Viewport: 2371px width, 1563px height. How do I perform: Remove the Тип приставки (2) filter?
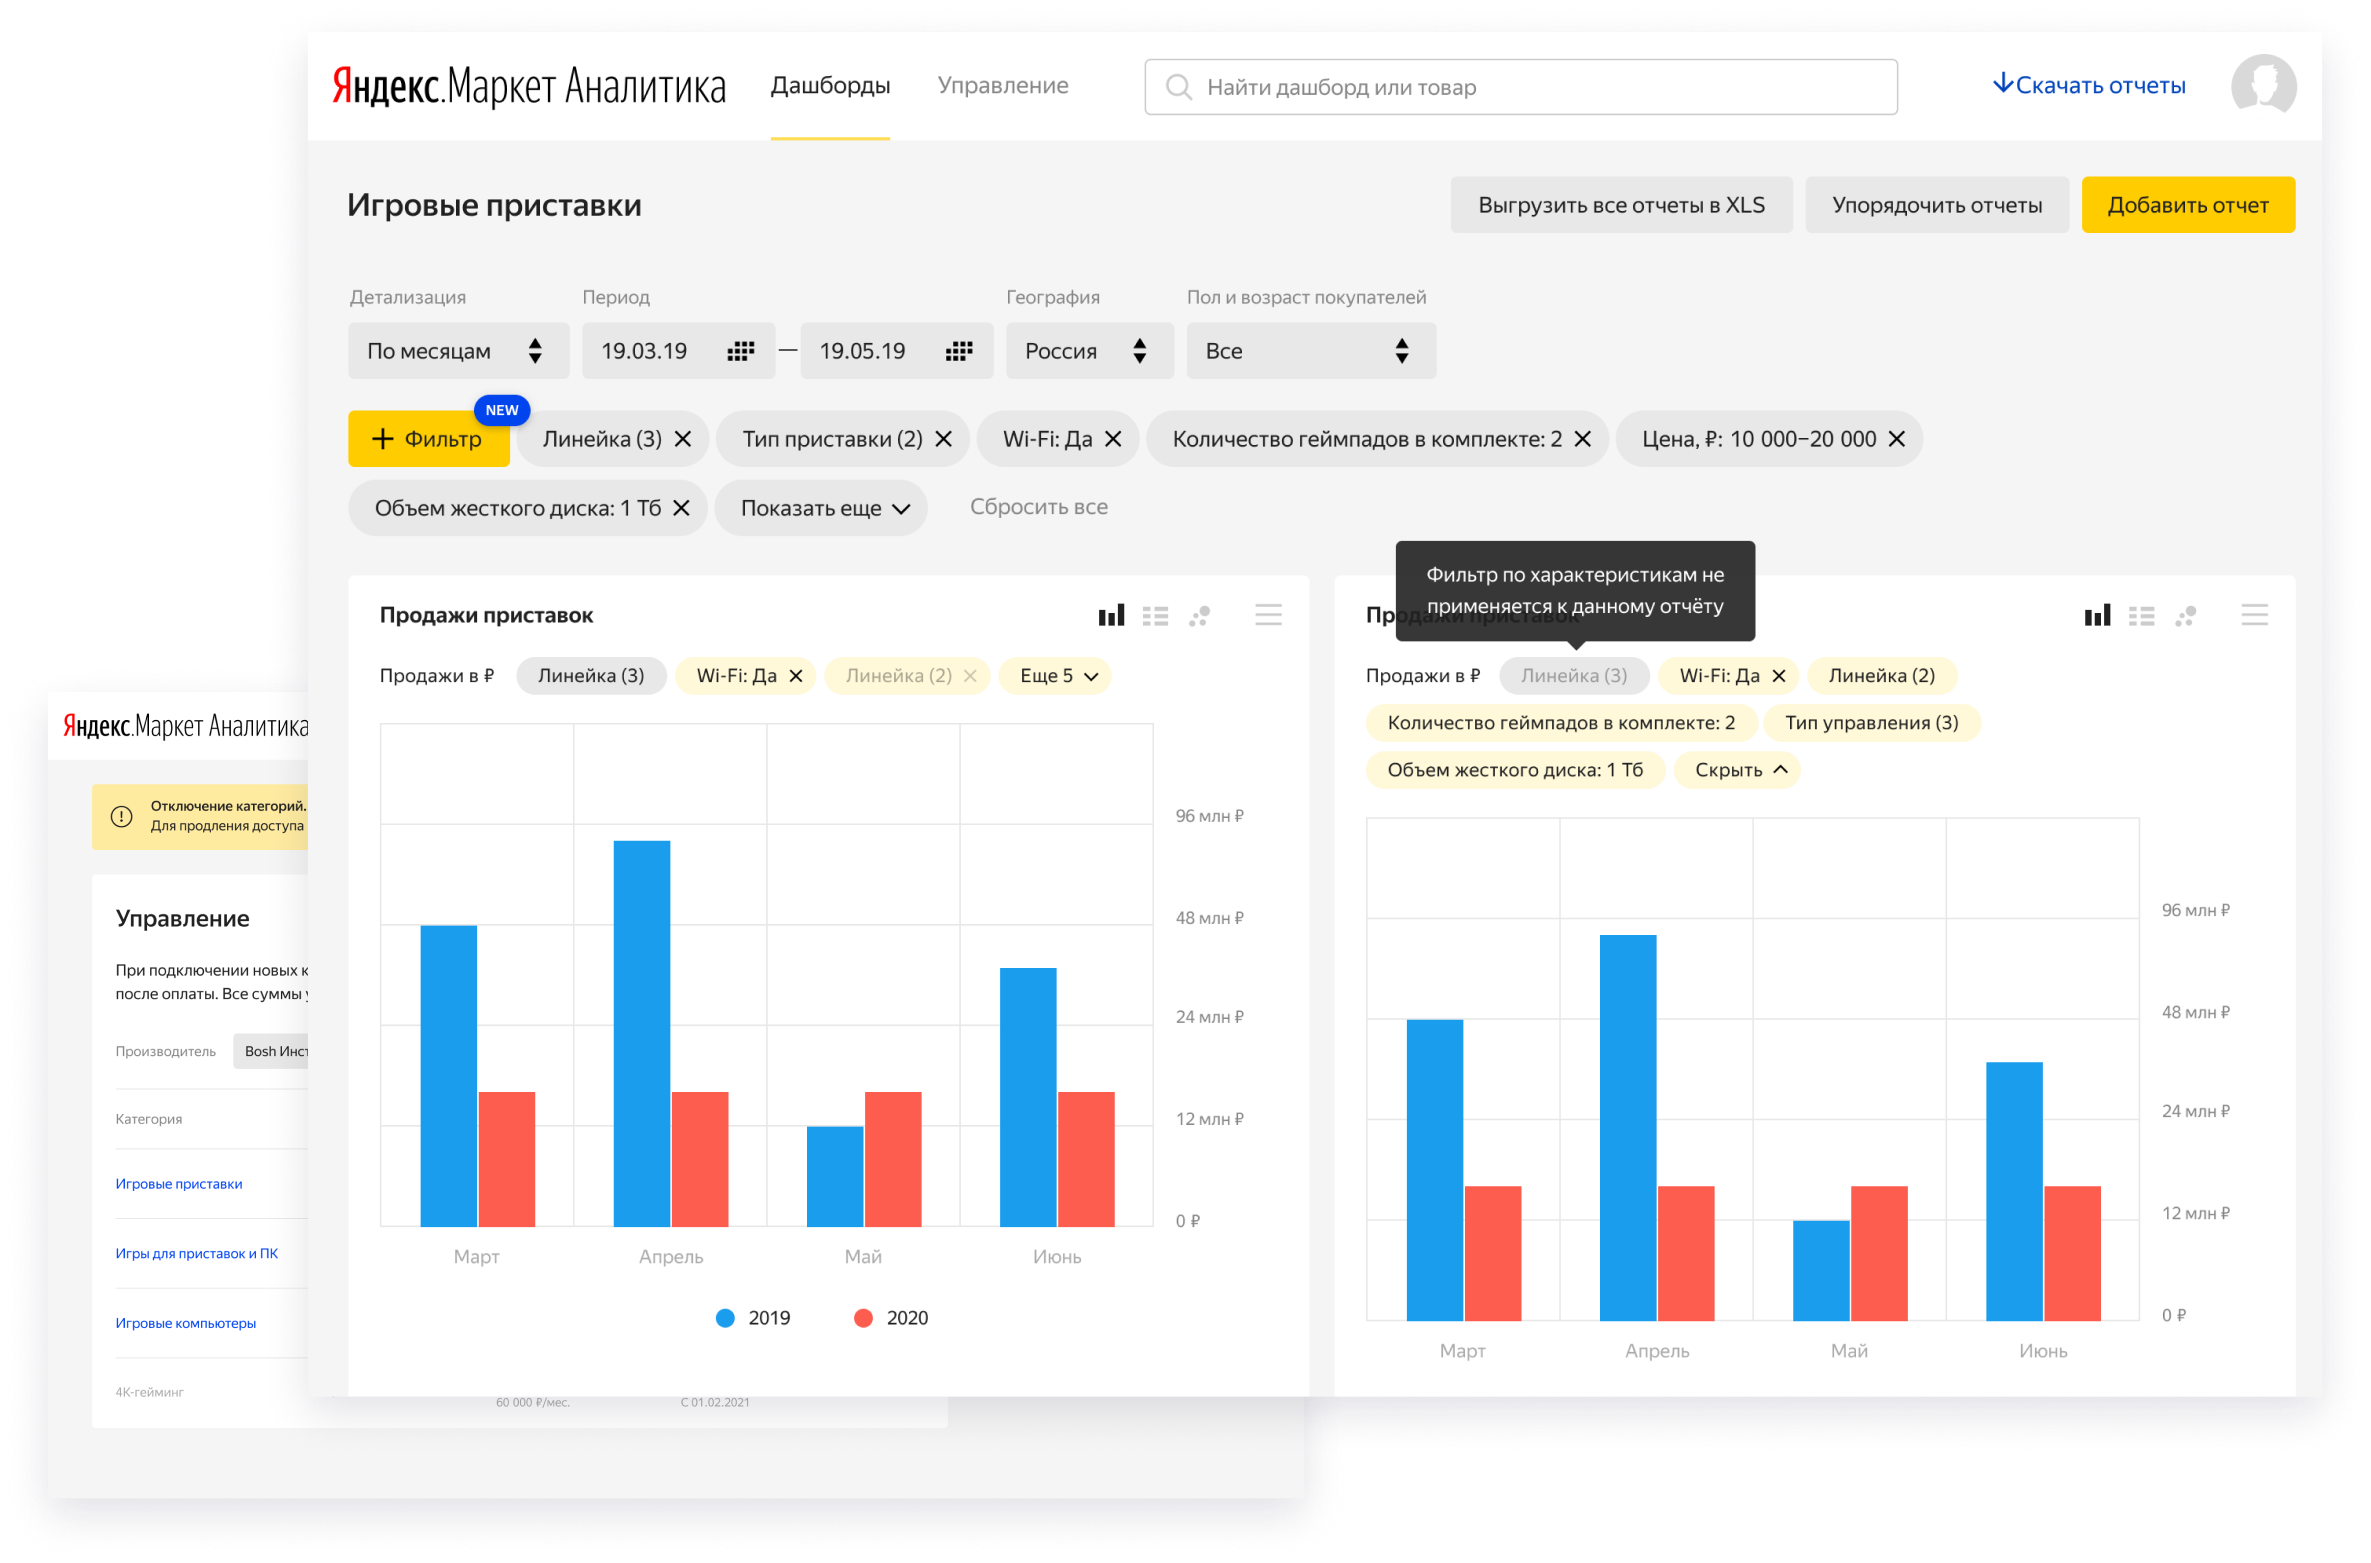(943, 439)
